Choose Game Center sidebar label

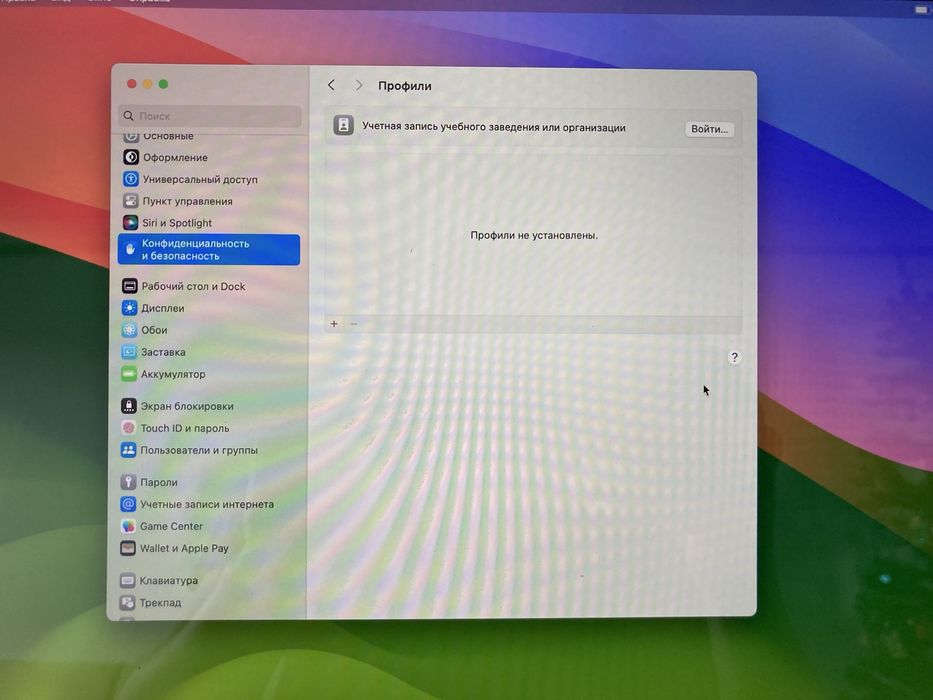[171, 526]
